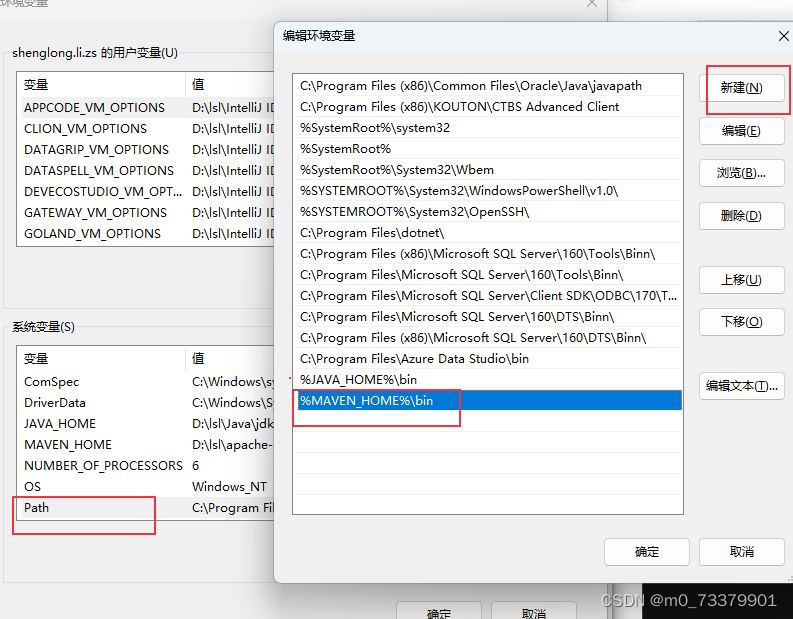The height and width of the screenshot is (619, 793).
Task: Click value 6 of NUMBER_OF_PROCESSORS
Action: (195, 466)
